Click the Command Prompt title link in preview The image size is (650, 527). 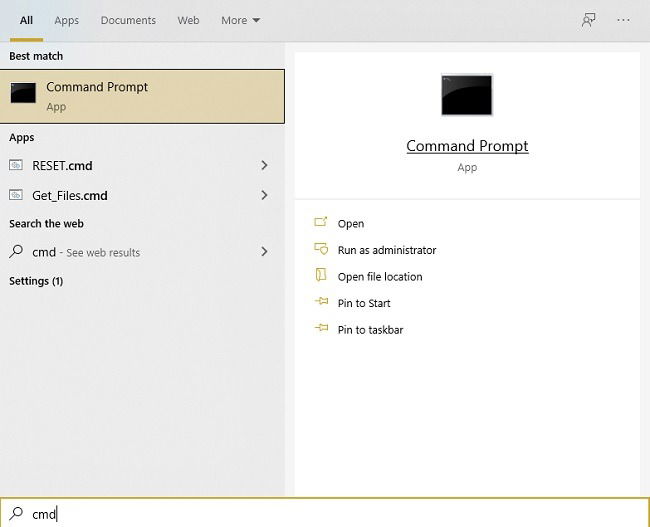[x=467, y=146]
